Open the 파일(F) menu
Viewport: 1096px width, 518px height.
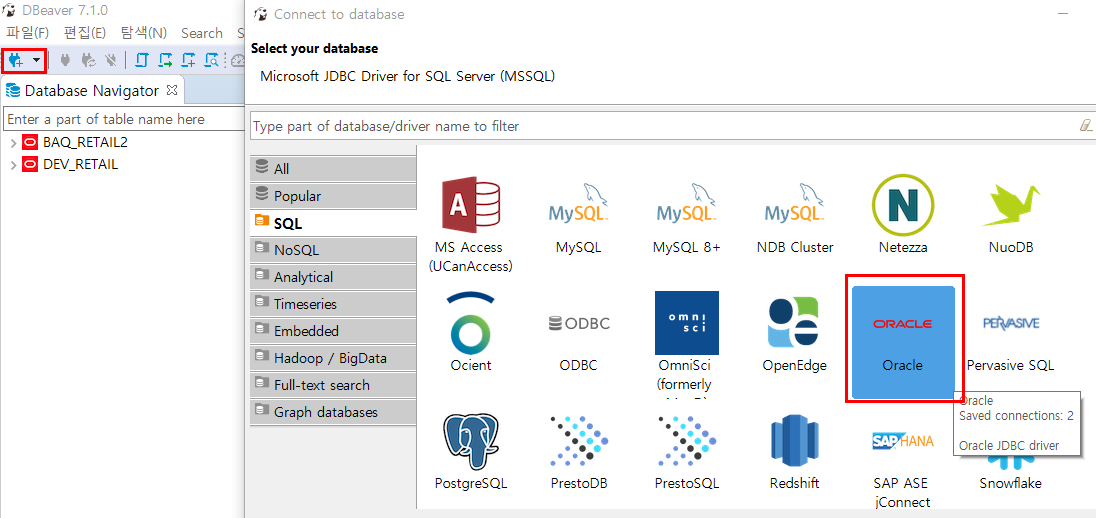(28, 33)
